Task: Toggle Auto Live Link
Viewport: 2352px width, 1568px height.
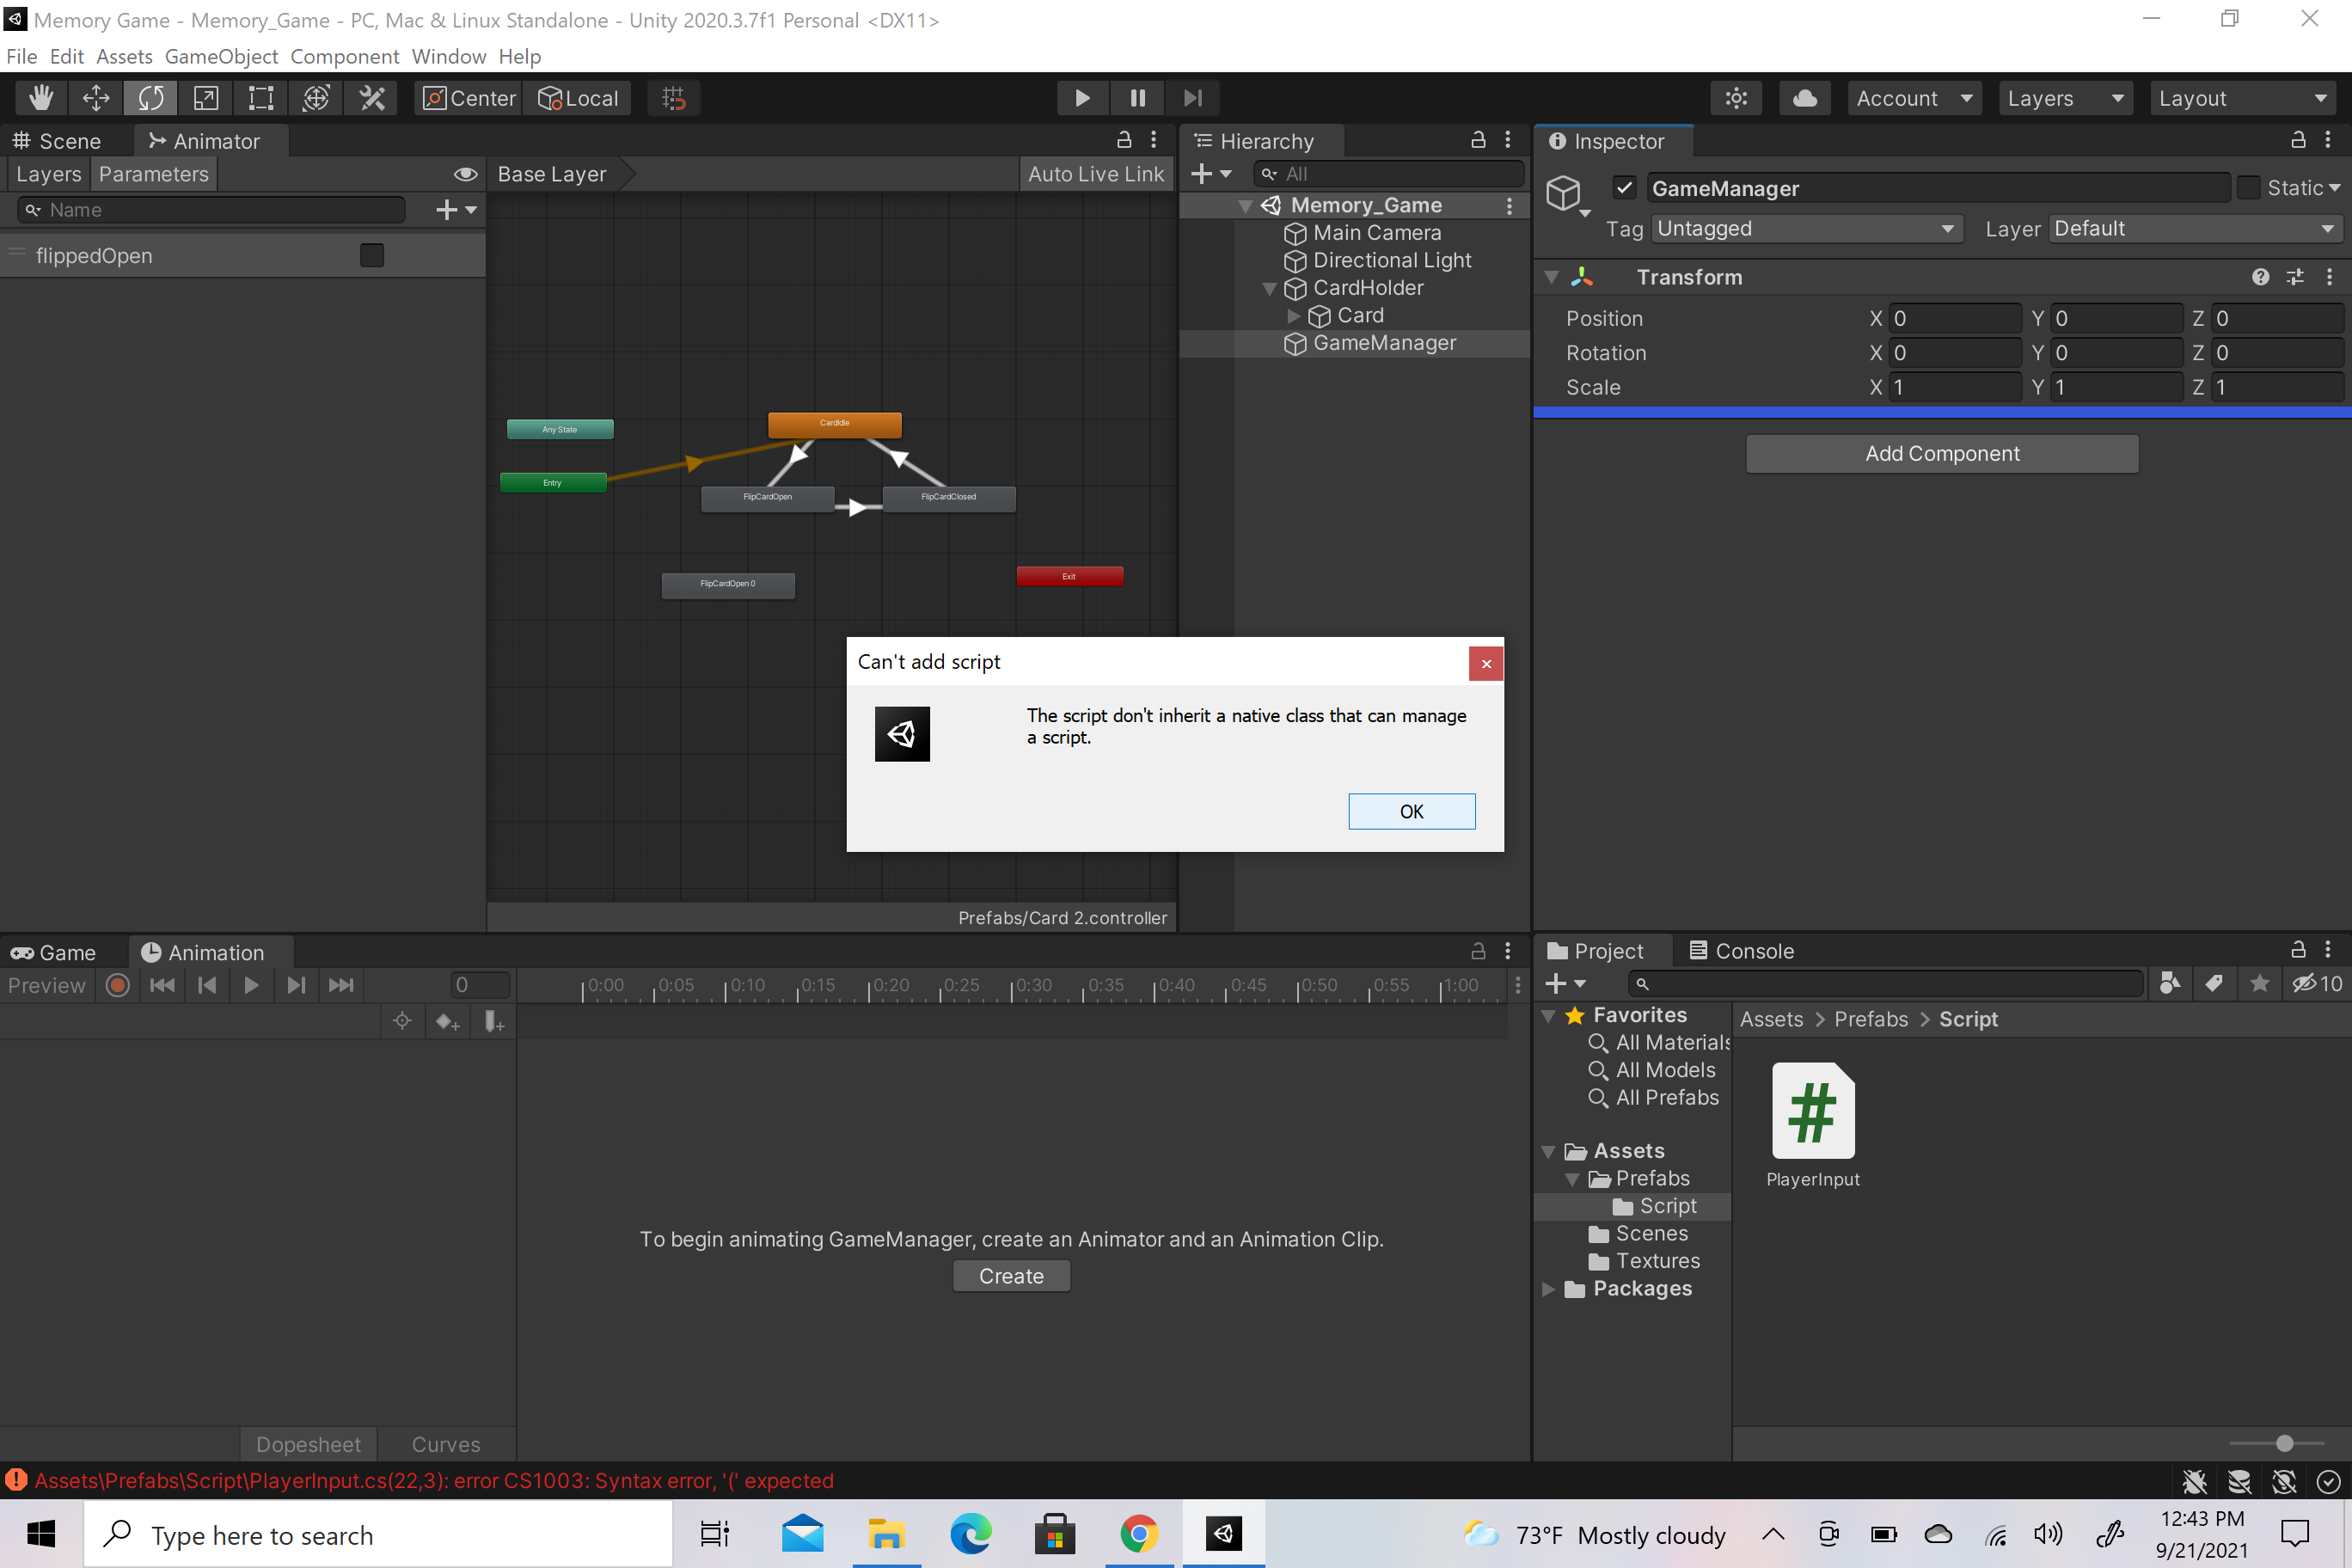Action: click(1097, 174)
